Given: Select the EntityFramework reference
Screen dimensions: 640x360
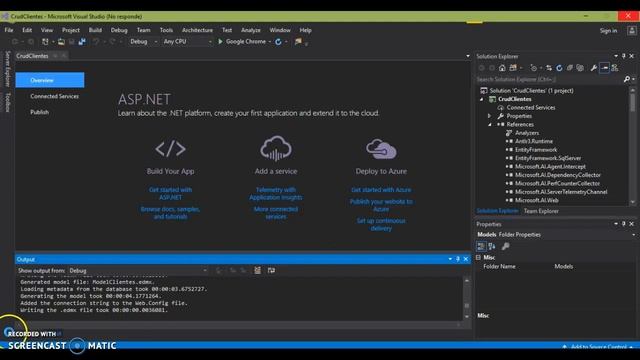Looking at the screenshot, I should click(x=536, y=150).
